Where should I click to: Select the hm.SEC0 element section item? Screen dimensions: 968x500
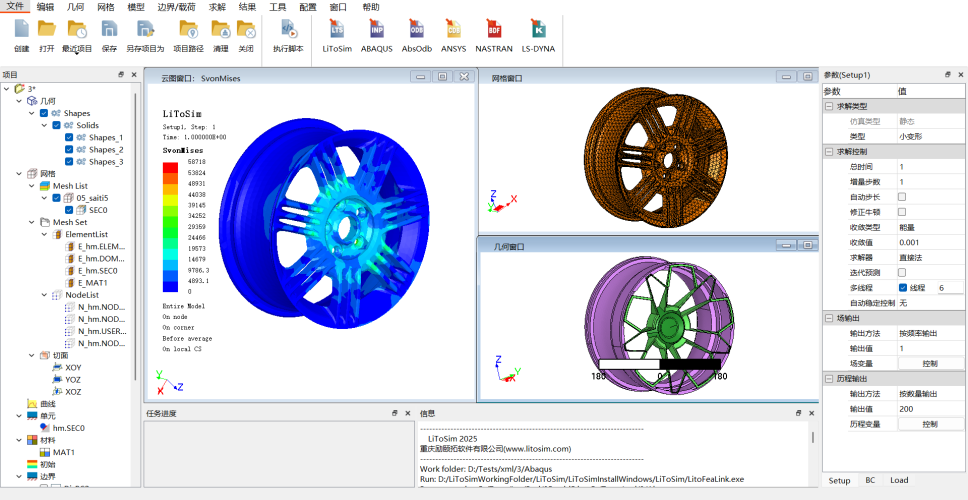(x=68, y=428)
